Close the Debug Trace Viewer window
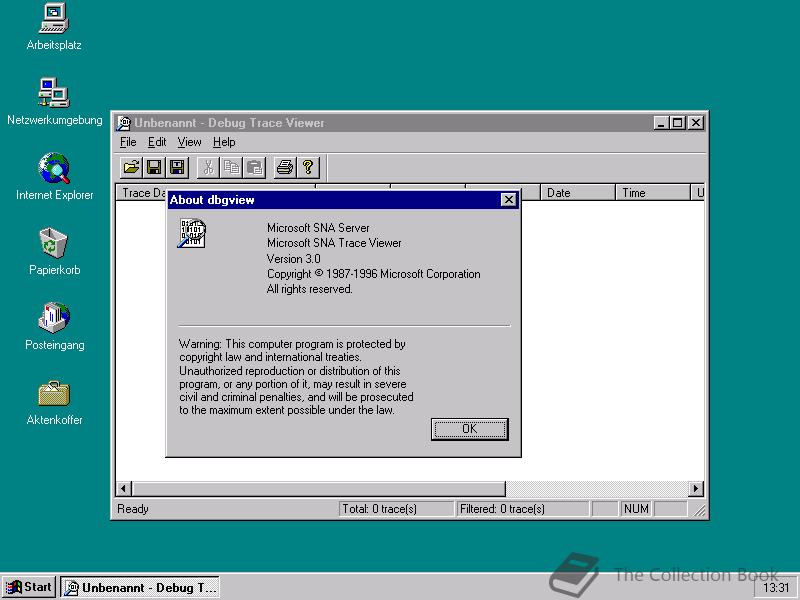This screenshot has width=800, height=600. (x=696, y=123)
